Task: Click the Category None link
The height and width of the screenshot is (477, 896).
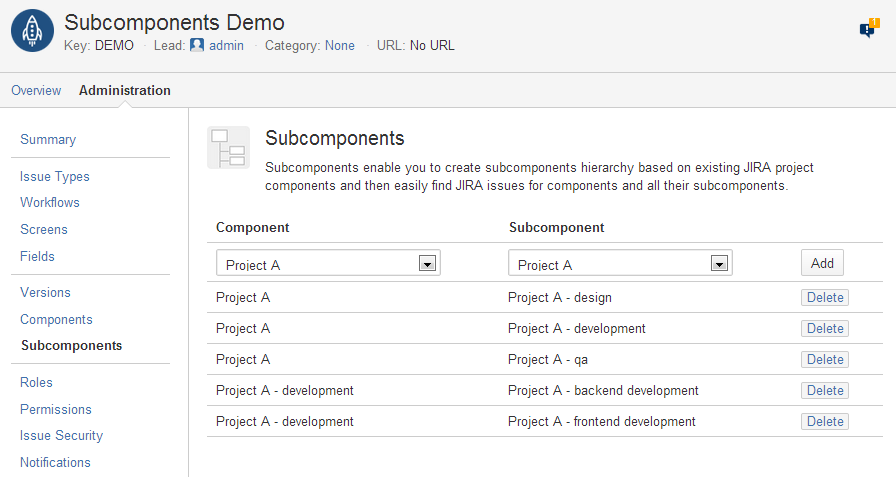Action: pos(340,45)
